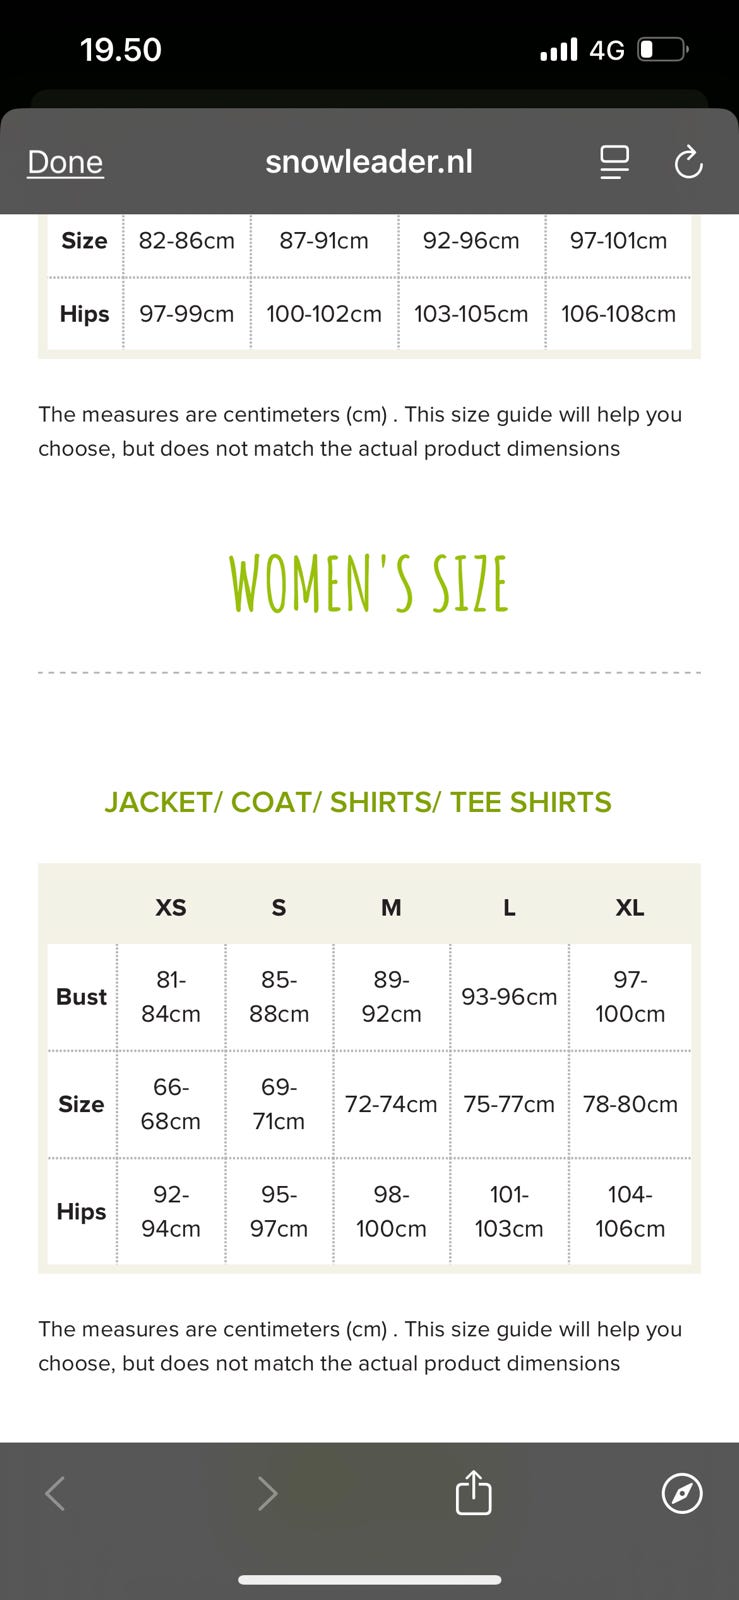Viewport: 739px width, 1600px height.
Task: Tap the Done button
Action: pos(65,162)
